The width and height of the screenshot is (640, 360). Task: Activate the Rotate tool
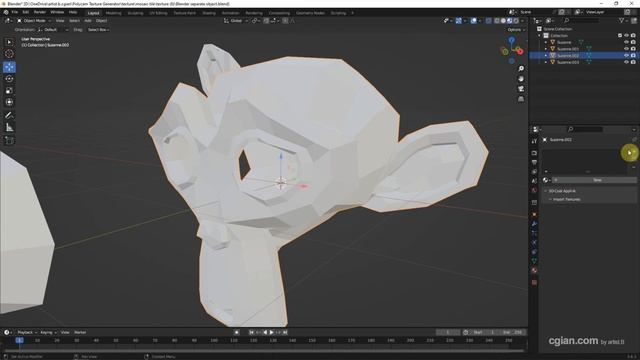point(9,79)
